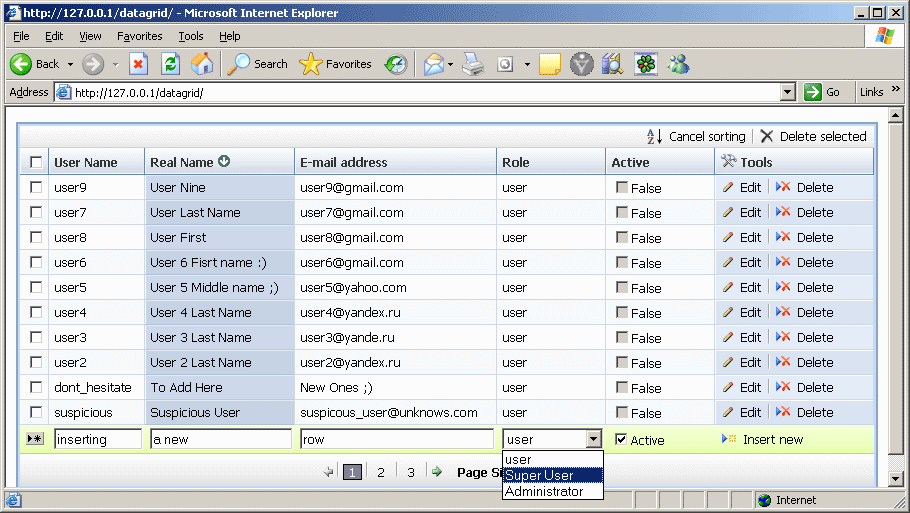Open Forward button history dropdown arrow
910x513 pixels.
coord(115,64)
